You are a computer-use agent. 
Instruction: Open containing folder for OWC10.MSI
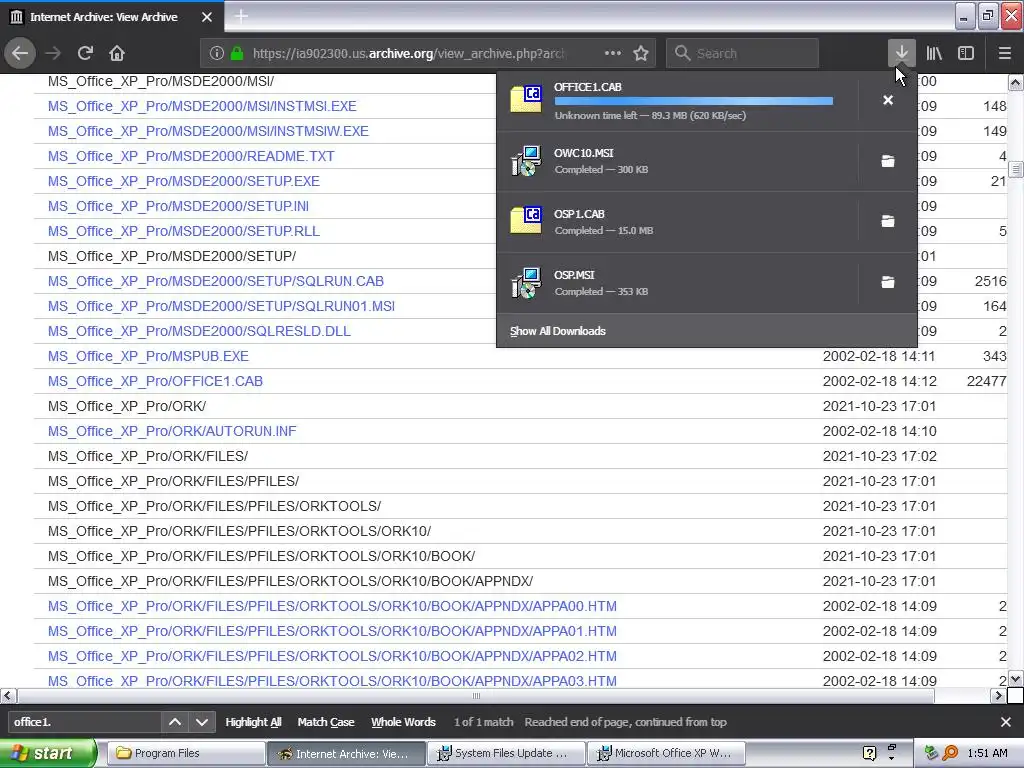tap(888, 161)
